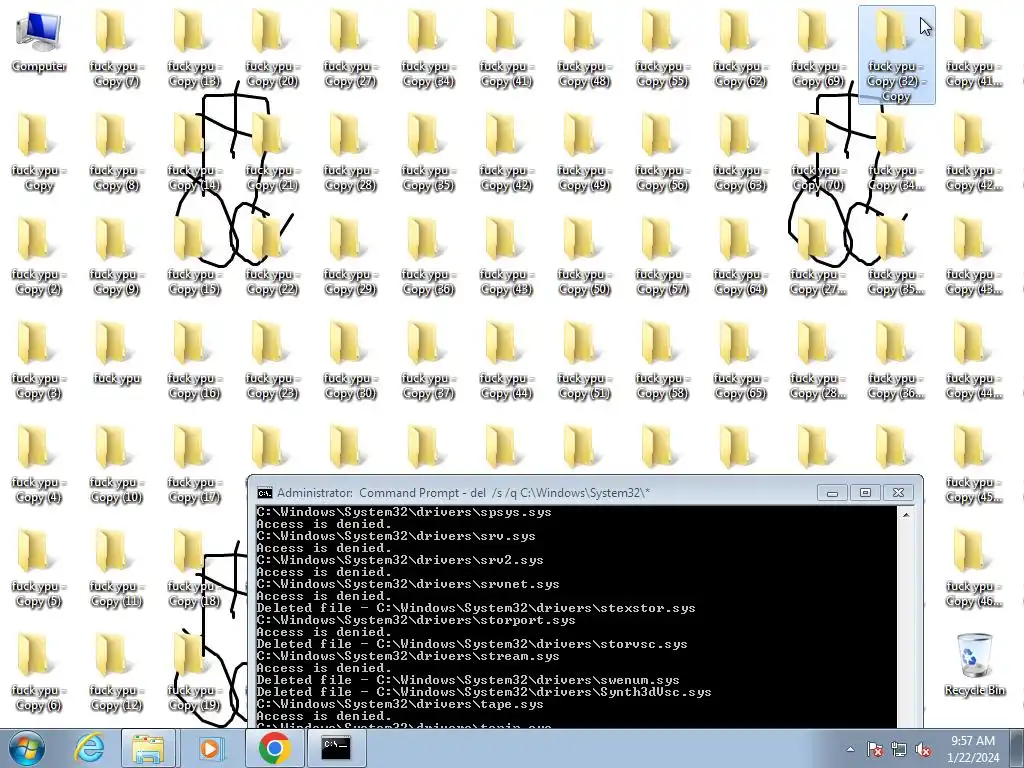Select folder 'fuck ypu - Copy (49)'
The width and height of the screenshot is (1024, 768).
(584, 153)
